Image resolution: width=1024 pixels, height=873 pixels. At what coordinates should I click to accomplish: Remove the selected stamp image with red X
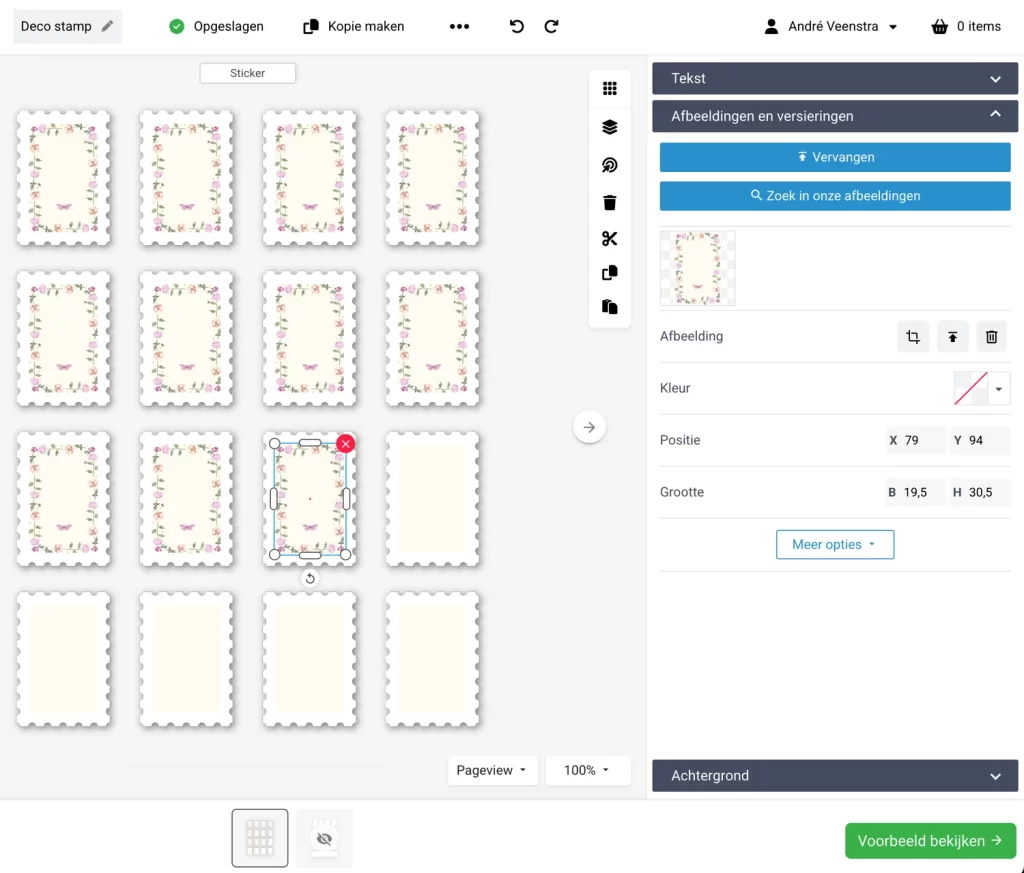pyautogui.click(x=345, y=443)
